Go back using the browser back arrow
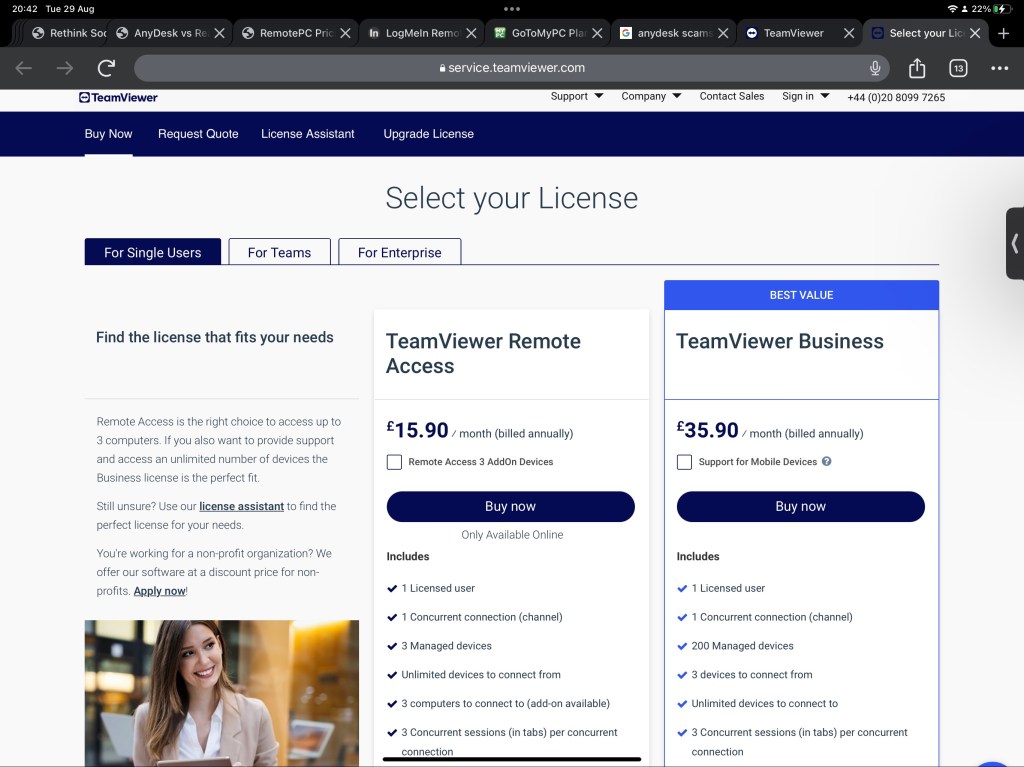The height and width of the screenshot is (767, 1024). coord(24,68)
